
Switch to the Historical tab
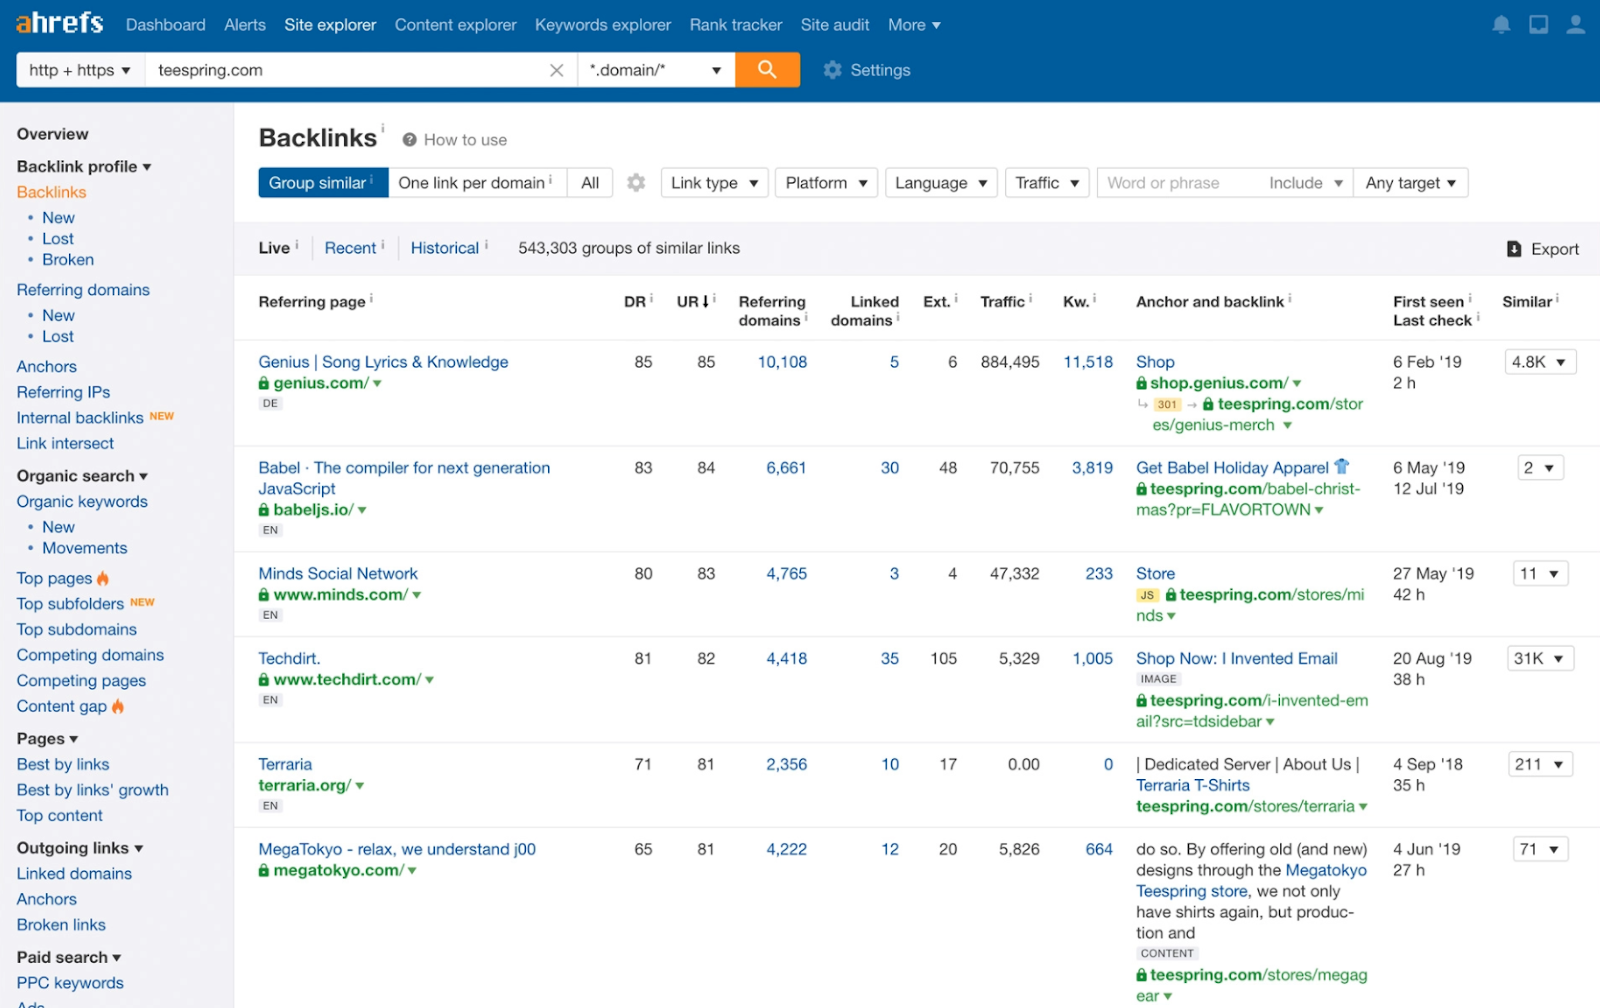(445, 248)
